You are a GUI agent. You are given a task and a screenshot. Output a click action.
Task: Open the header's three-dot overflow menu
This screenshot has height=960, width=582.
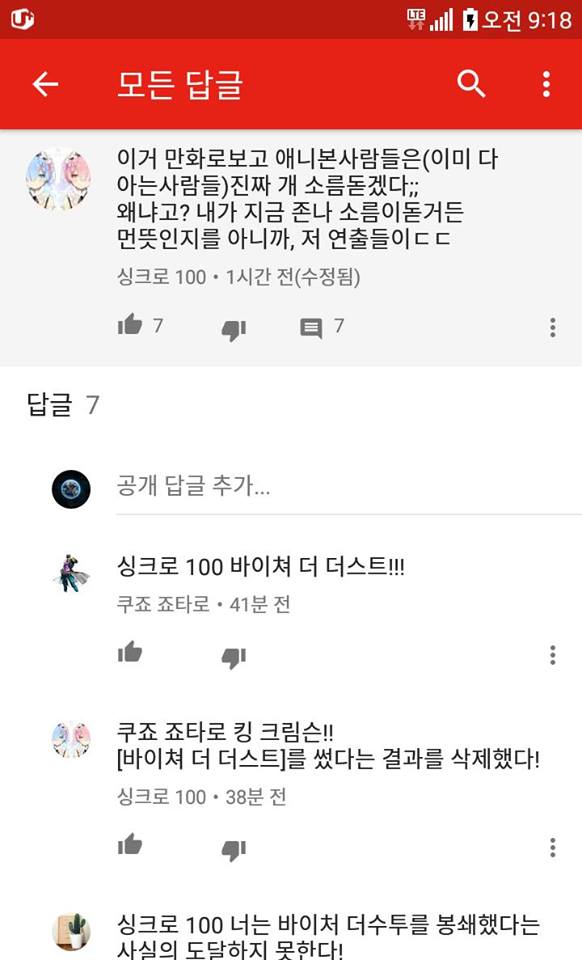pyautogui.click(x=547, y=84)
